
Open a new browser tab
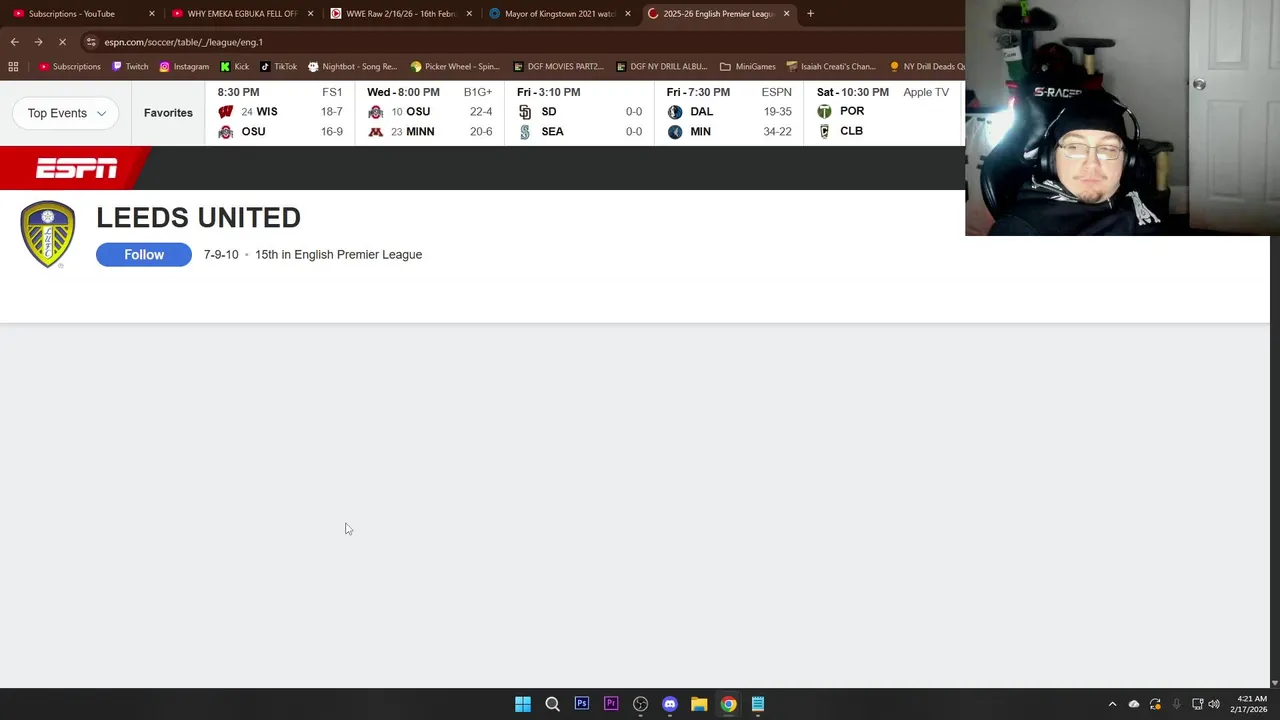tap(810, 14)
